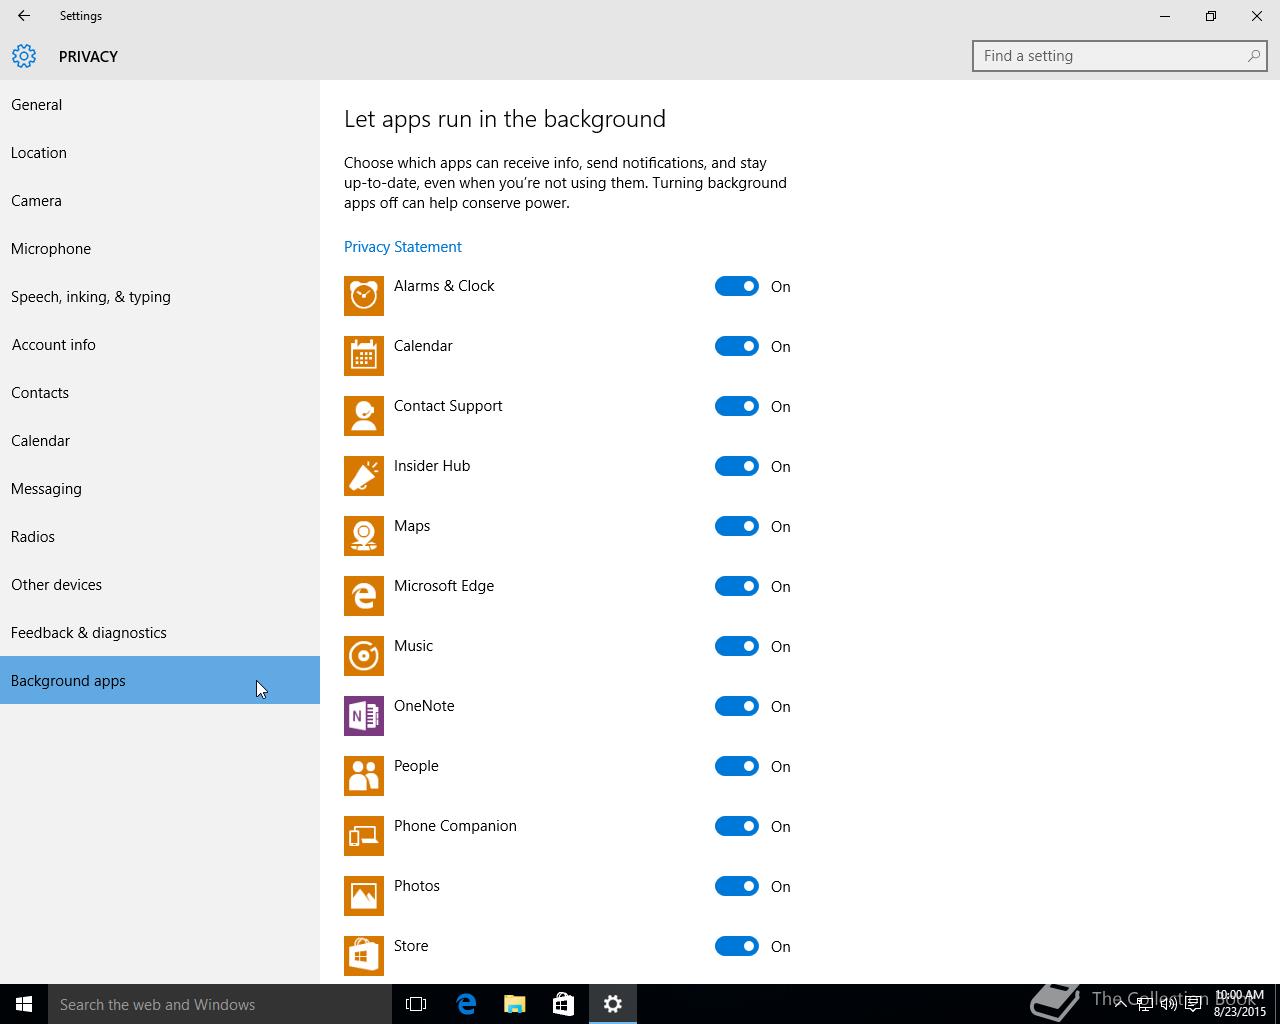Click the Photos app icon
This screenshot has width=1280, height=1024.
[x=364, y=896]
